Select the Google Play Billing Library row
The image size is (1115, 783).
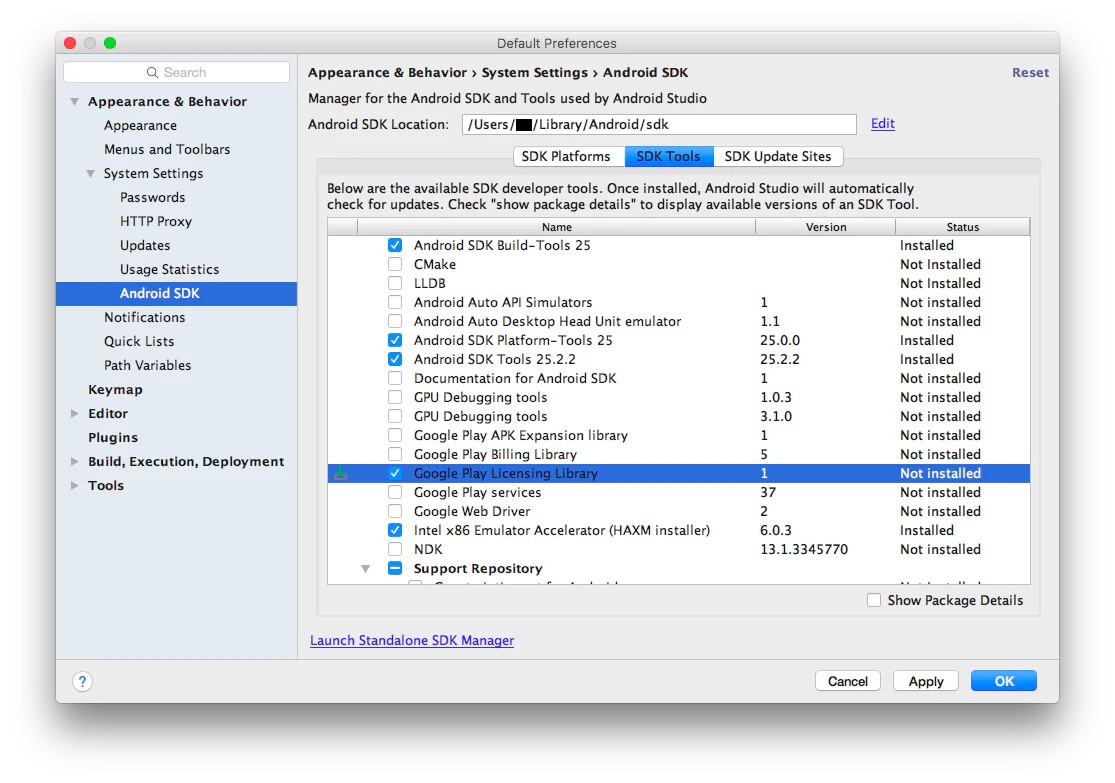click(678, 454)
